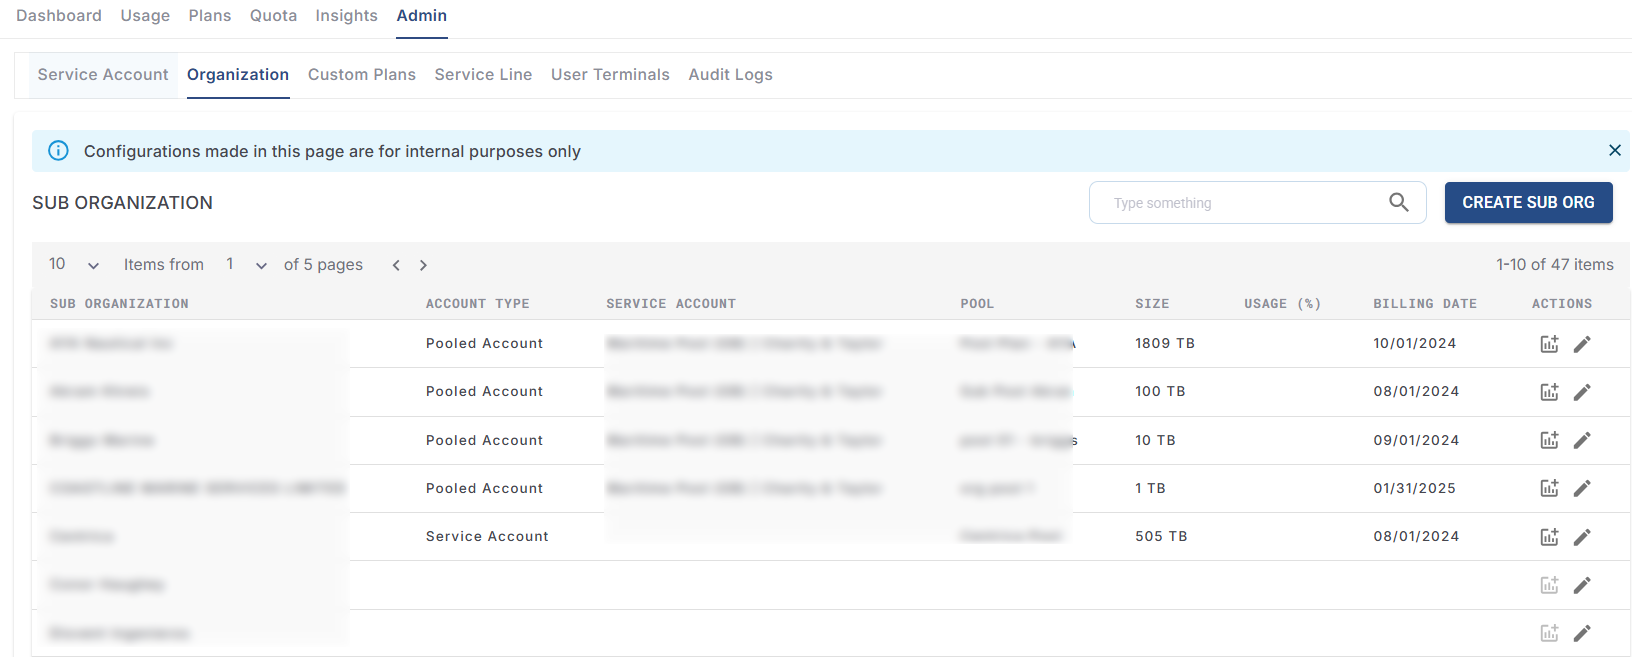1632x657 pixels.
Task: Click the chart icon for the 1809 TB row
Action: [x=1549, y=344]
